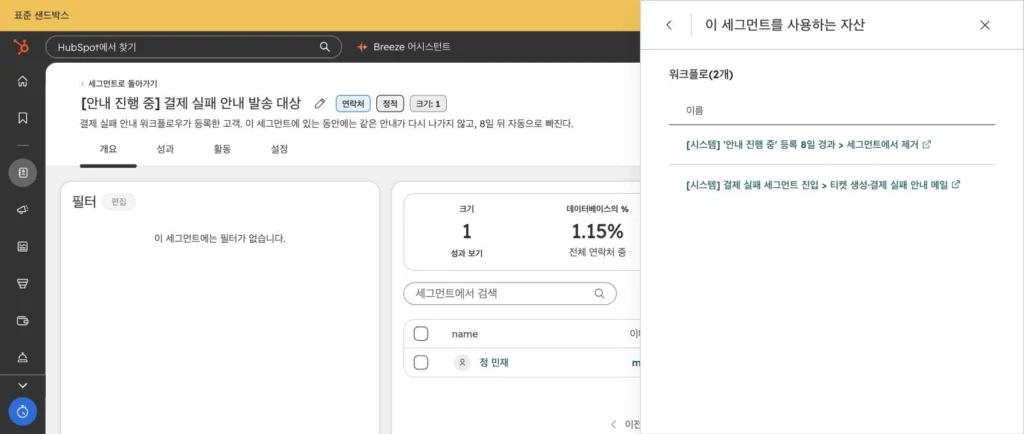Viewport: 1024px width, 434px height.
Task: Go back via 세그먼트로 돌아가기 link
Action: coord(119,84)
